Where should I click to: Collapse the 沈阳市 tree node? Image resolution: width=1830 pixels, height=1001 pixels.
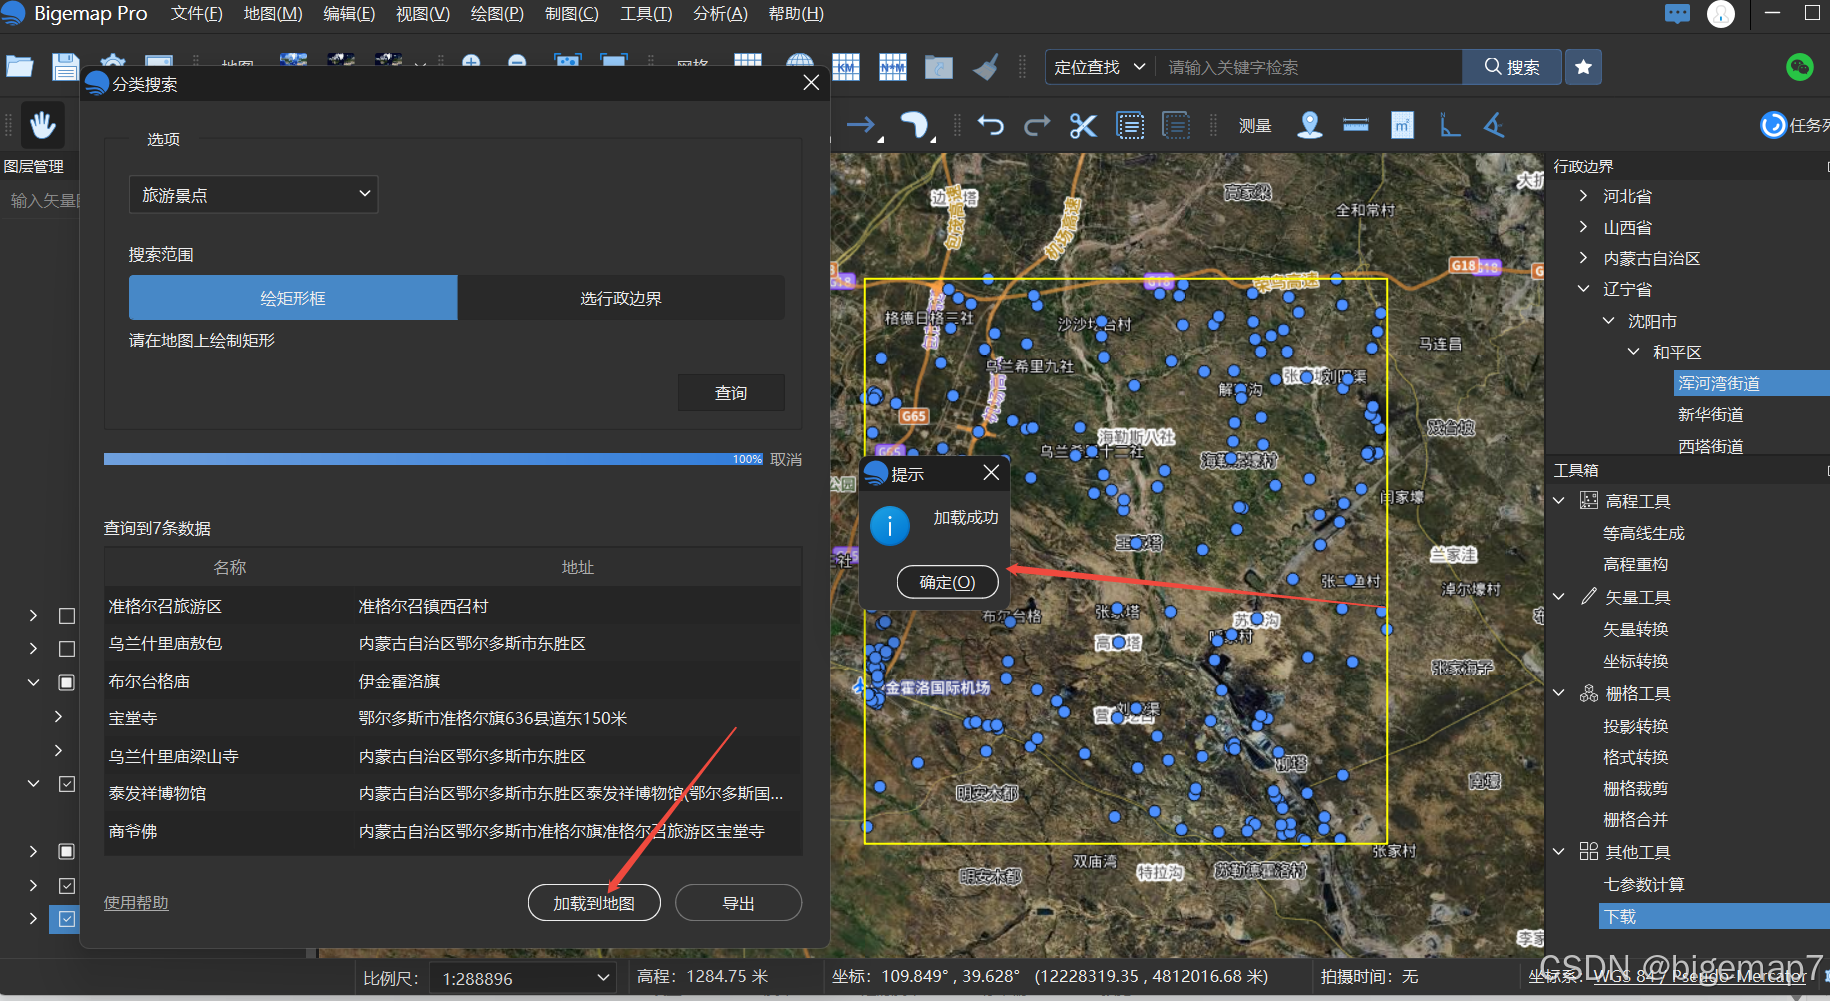1608,321
